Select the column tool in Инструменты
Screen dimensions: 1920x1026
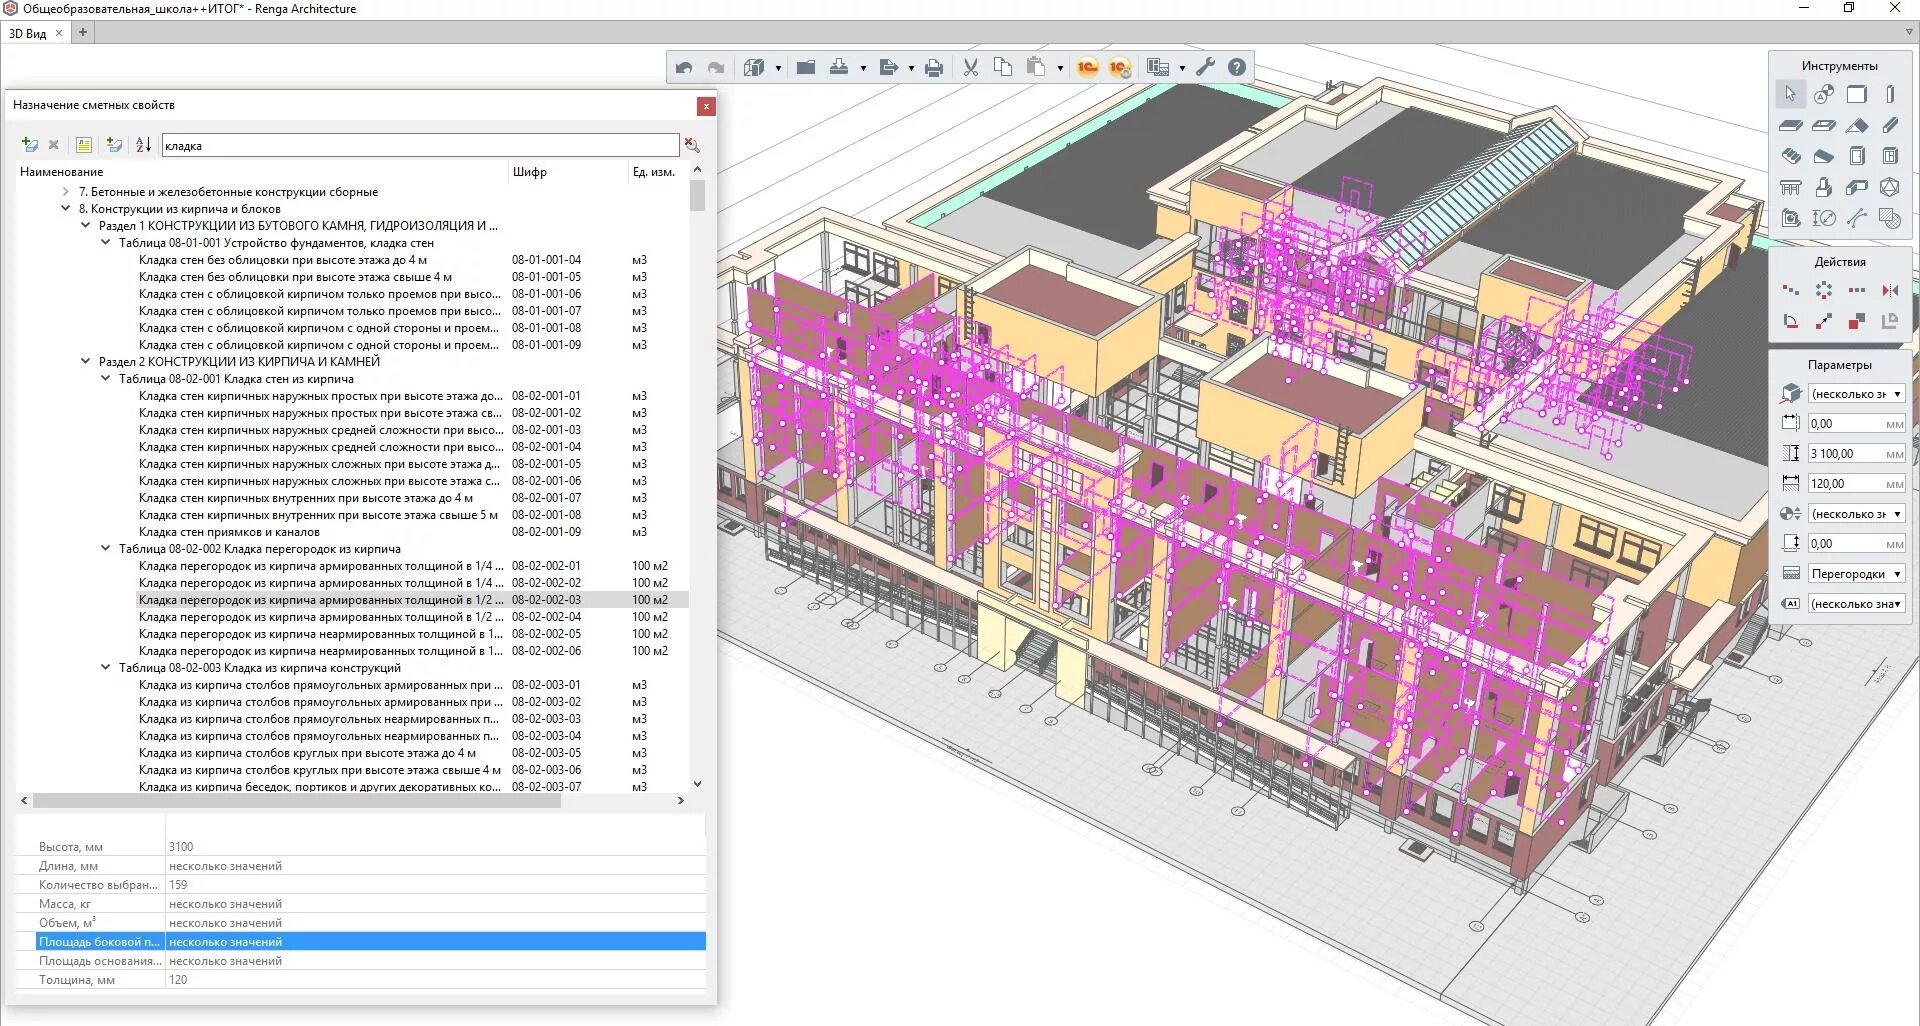click(1890, 94)
